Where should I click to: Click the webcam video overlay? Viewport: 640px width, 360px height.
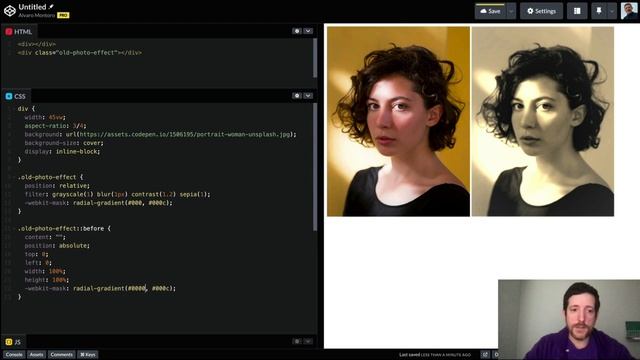(569, 320)
